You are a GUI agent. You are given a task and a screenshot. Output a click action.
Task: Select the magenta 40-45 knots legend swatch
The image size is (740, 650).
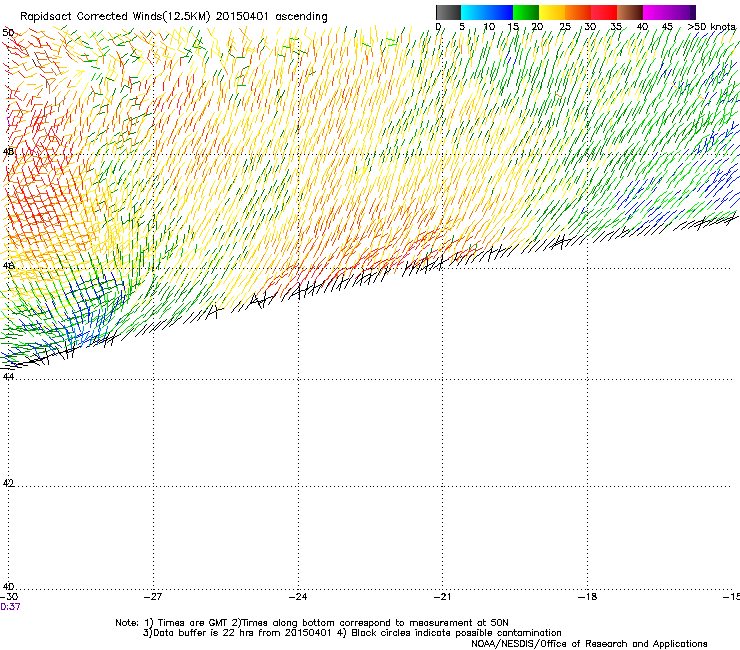656,12
